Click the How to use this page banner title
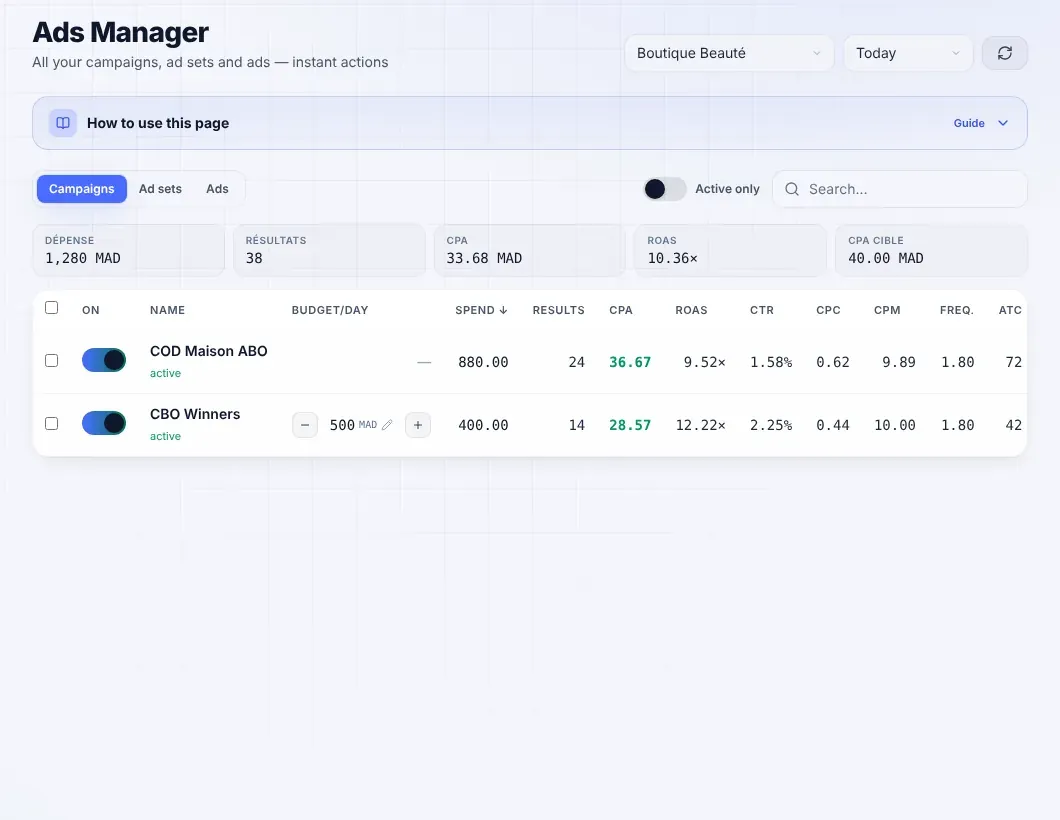 158,123
